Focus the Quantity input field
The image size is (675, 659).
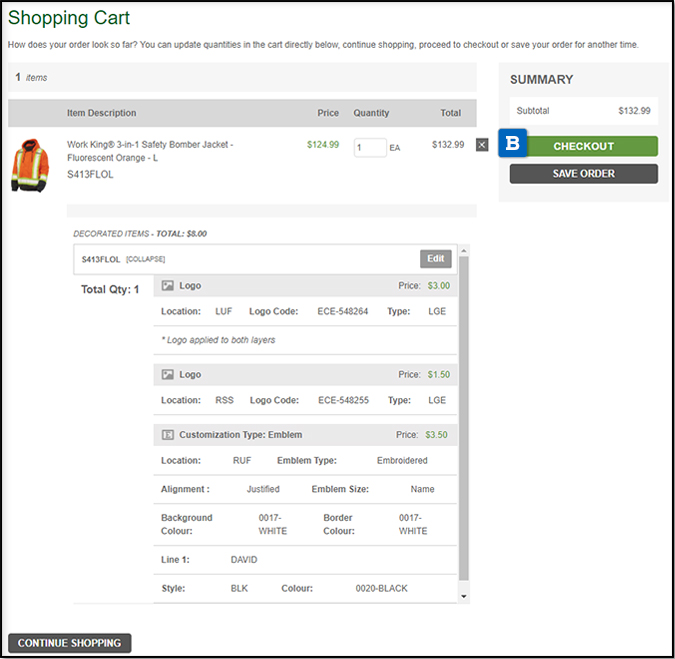(x=369, y=148)
